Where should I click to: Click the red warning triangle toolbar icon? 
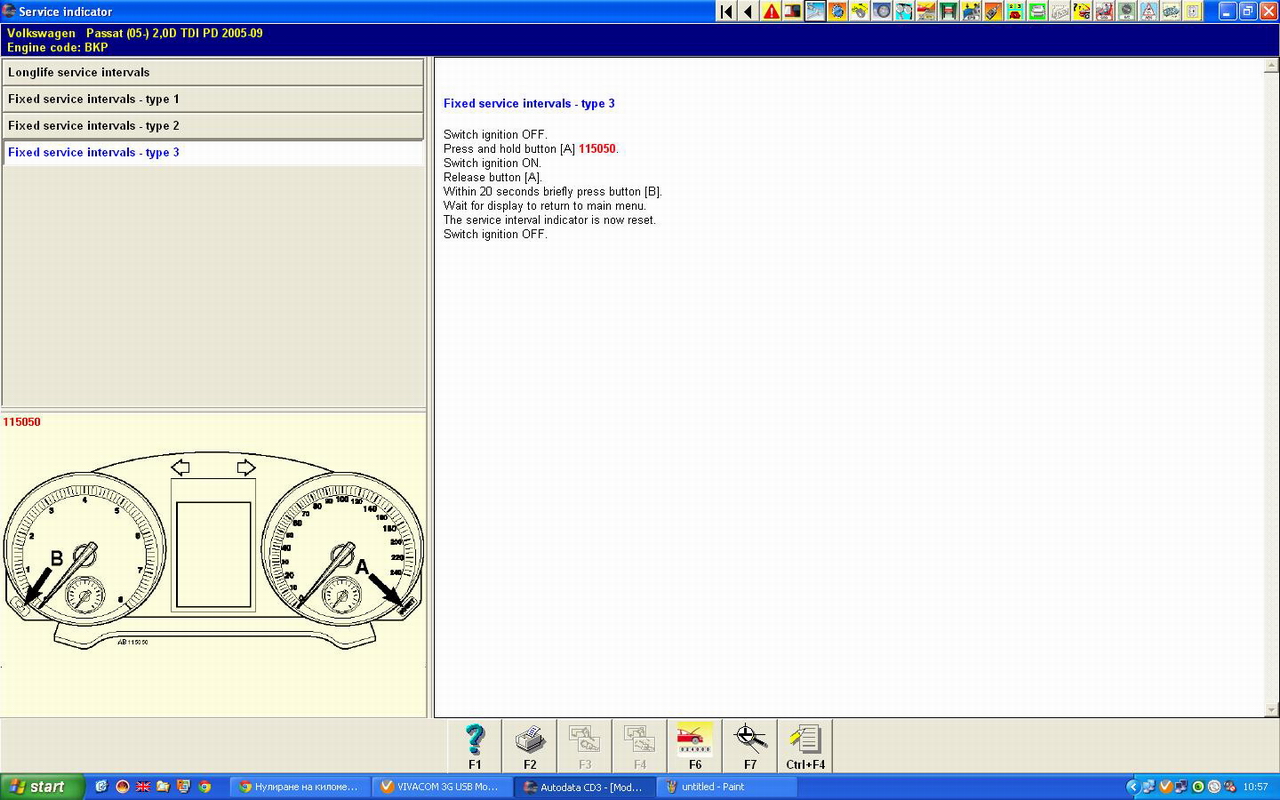(771, 11)
